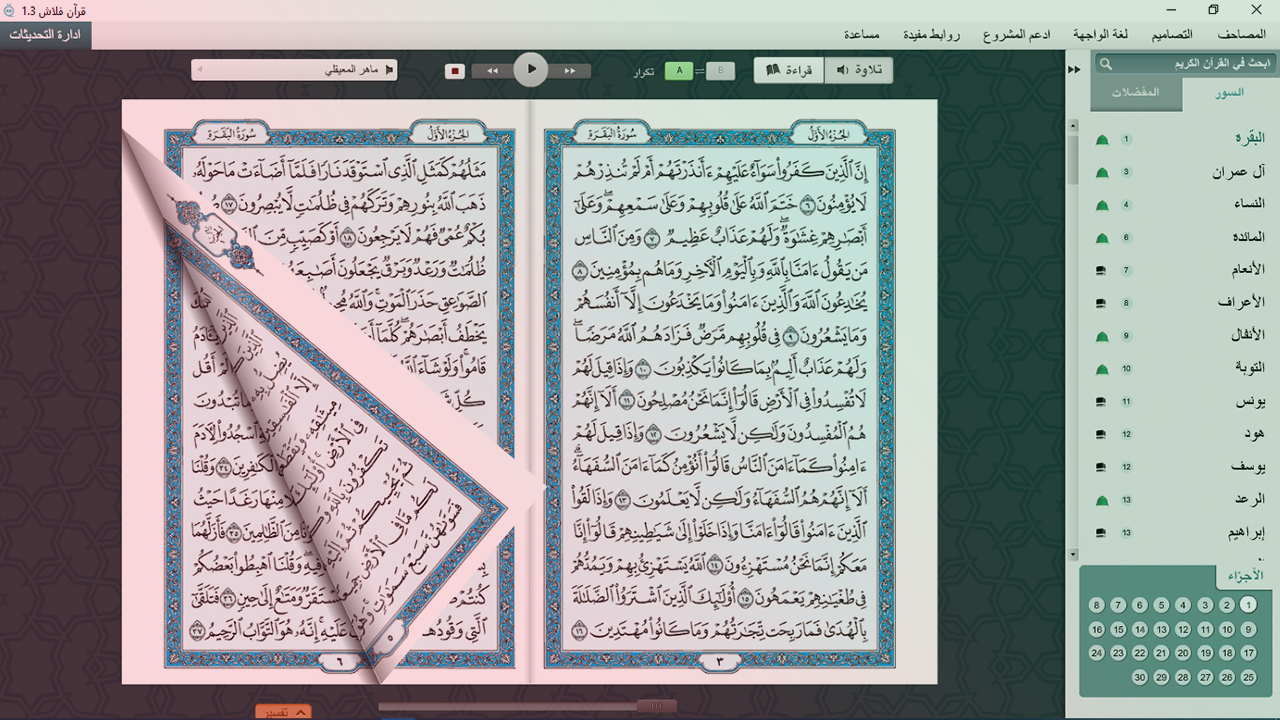1280x720 pixels.
Task: Jump to juz 25
Action: pyautogui.click(x=1248, y=677)
